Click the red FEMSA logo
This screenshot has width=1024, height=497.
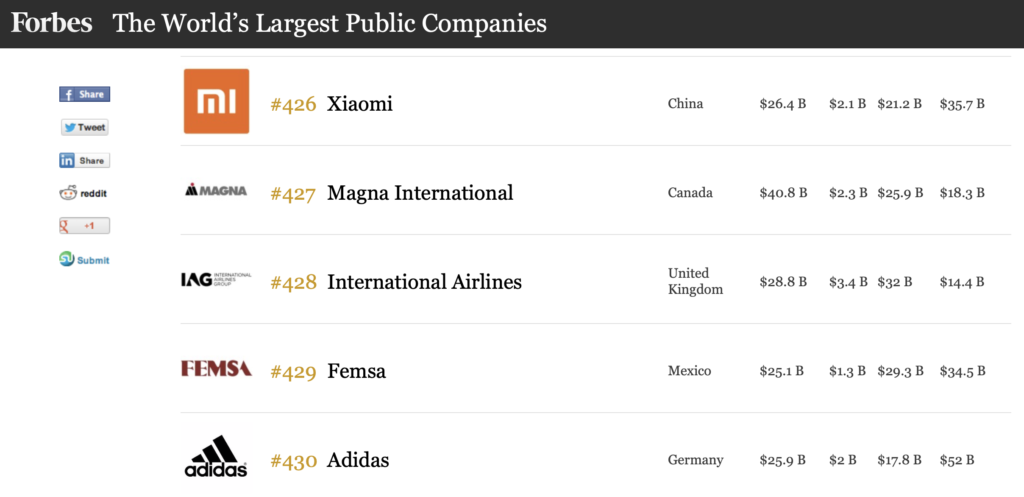pyautogui.click(x=216, y=368)
